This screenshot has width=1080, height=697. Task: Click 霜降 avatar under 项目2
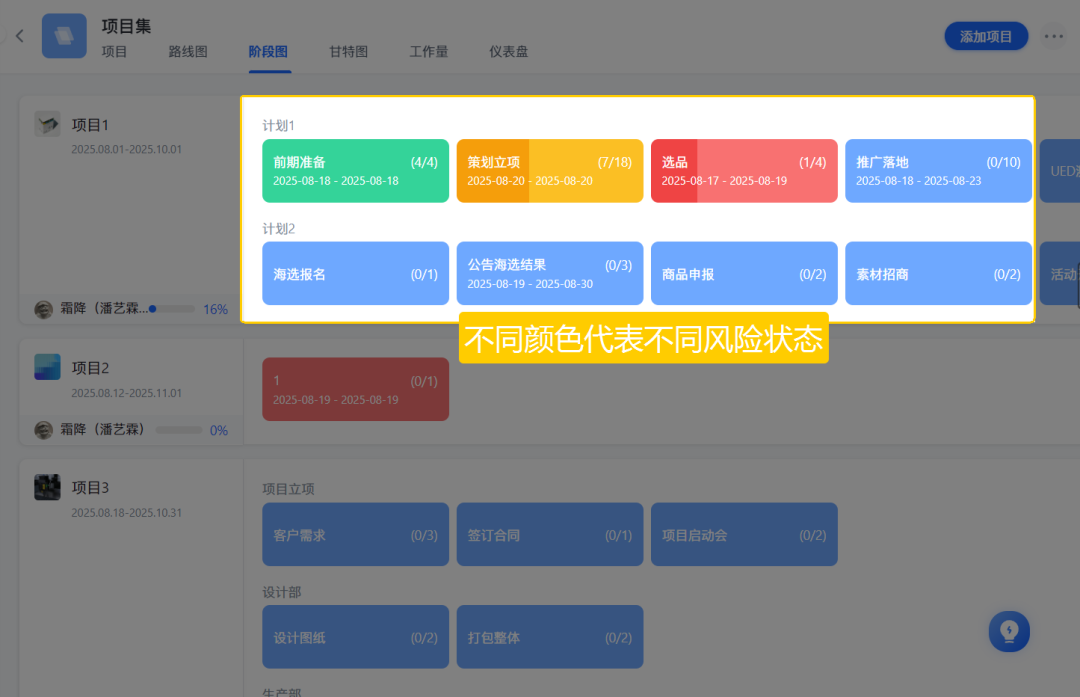point(44,430)
